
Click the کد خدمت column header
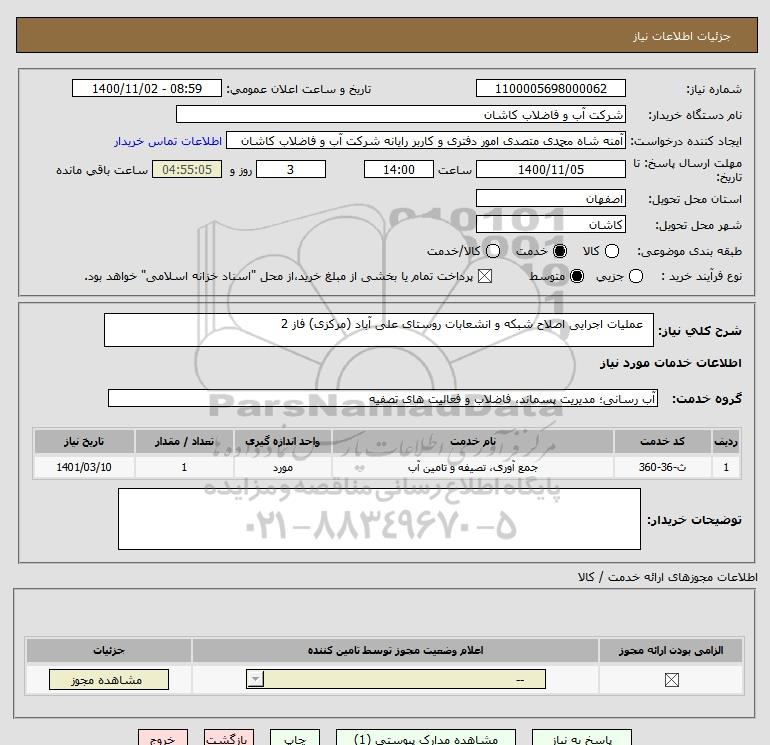662,441
